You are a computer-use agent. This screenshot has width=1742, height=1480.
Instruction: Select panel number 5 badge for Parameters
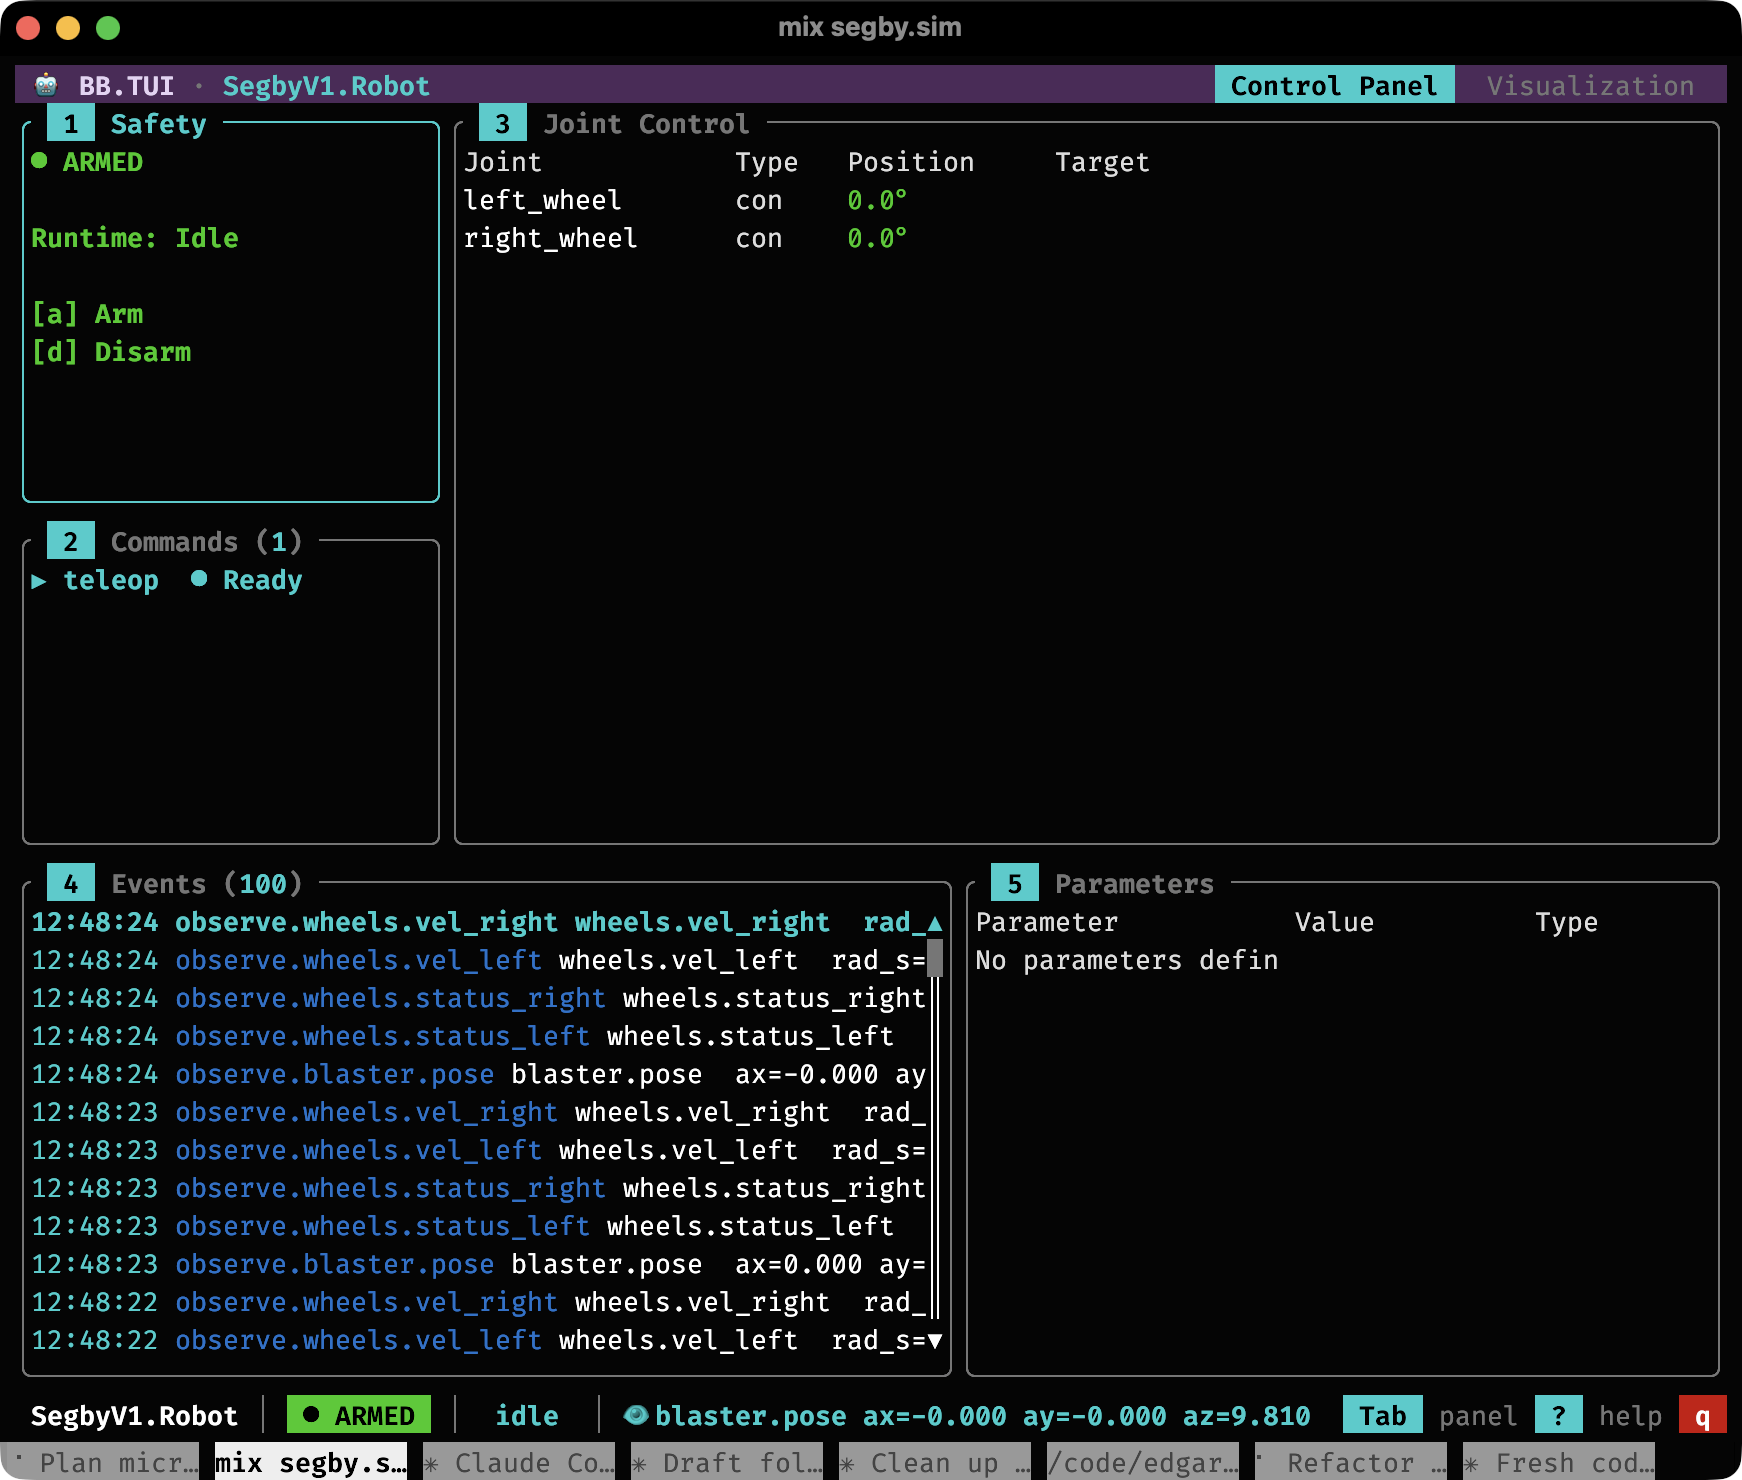(1014, 884)
